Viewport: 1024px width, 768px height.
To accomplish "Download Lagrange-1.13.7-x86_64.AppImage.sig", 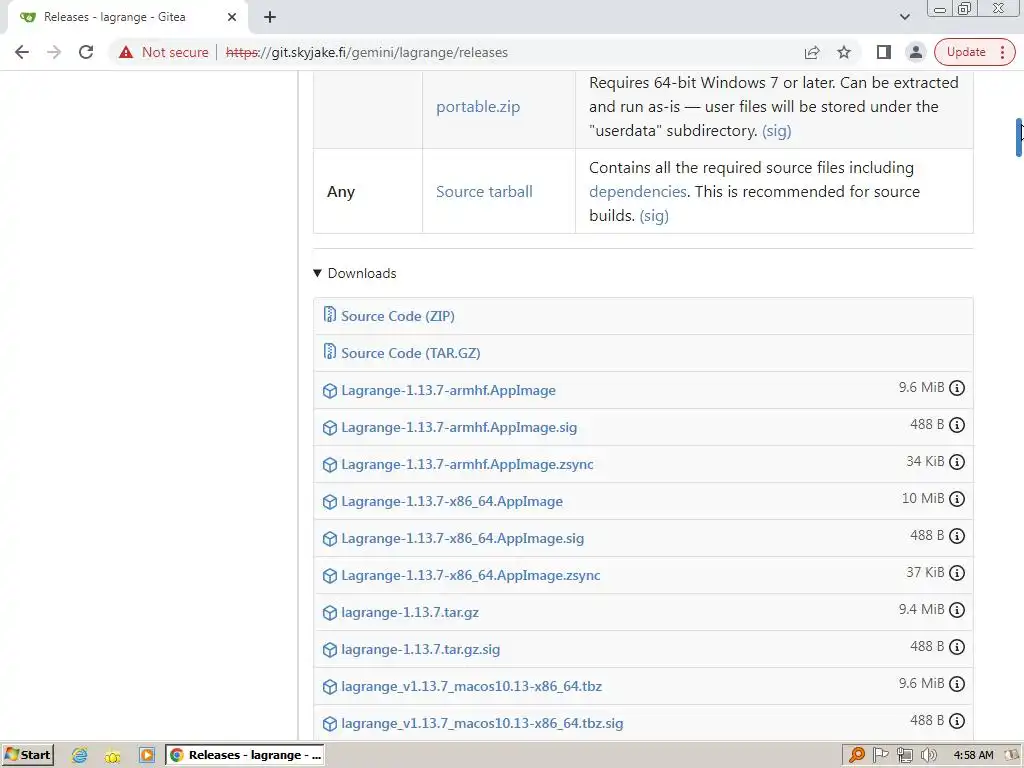I will click(462, 538).
